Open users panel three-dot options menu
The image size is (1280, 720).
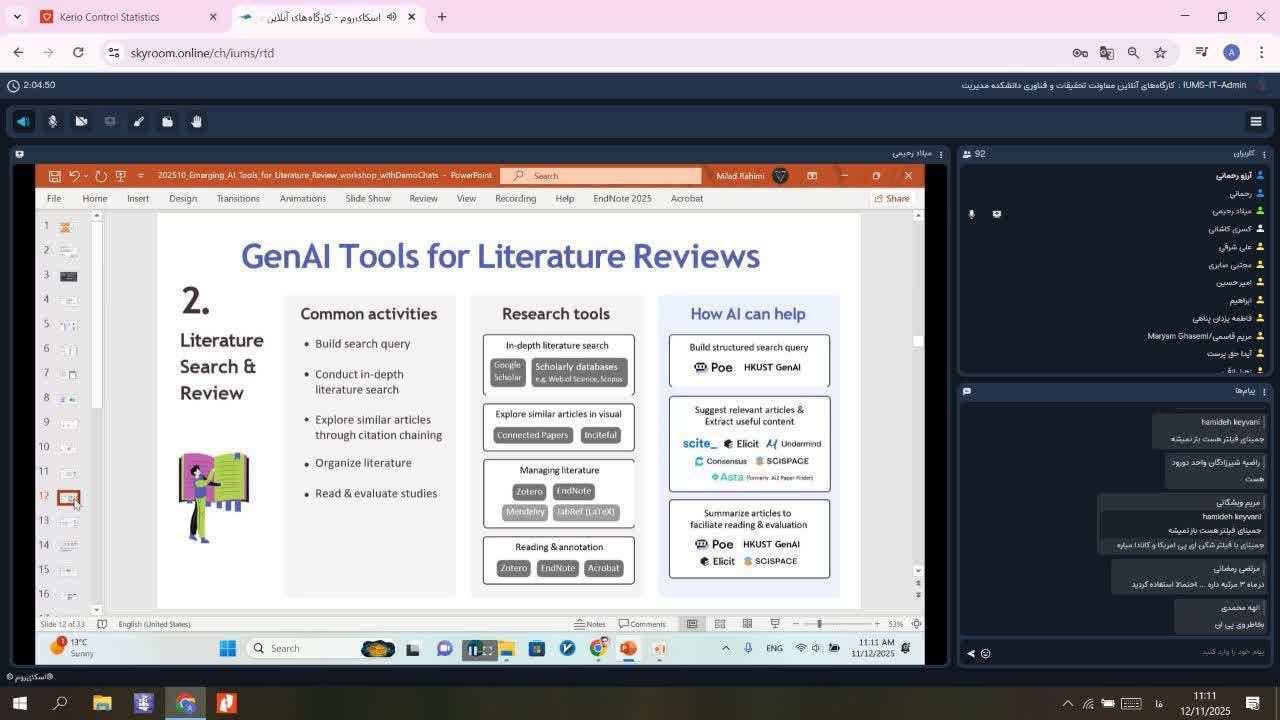(1264, 154)
